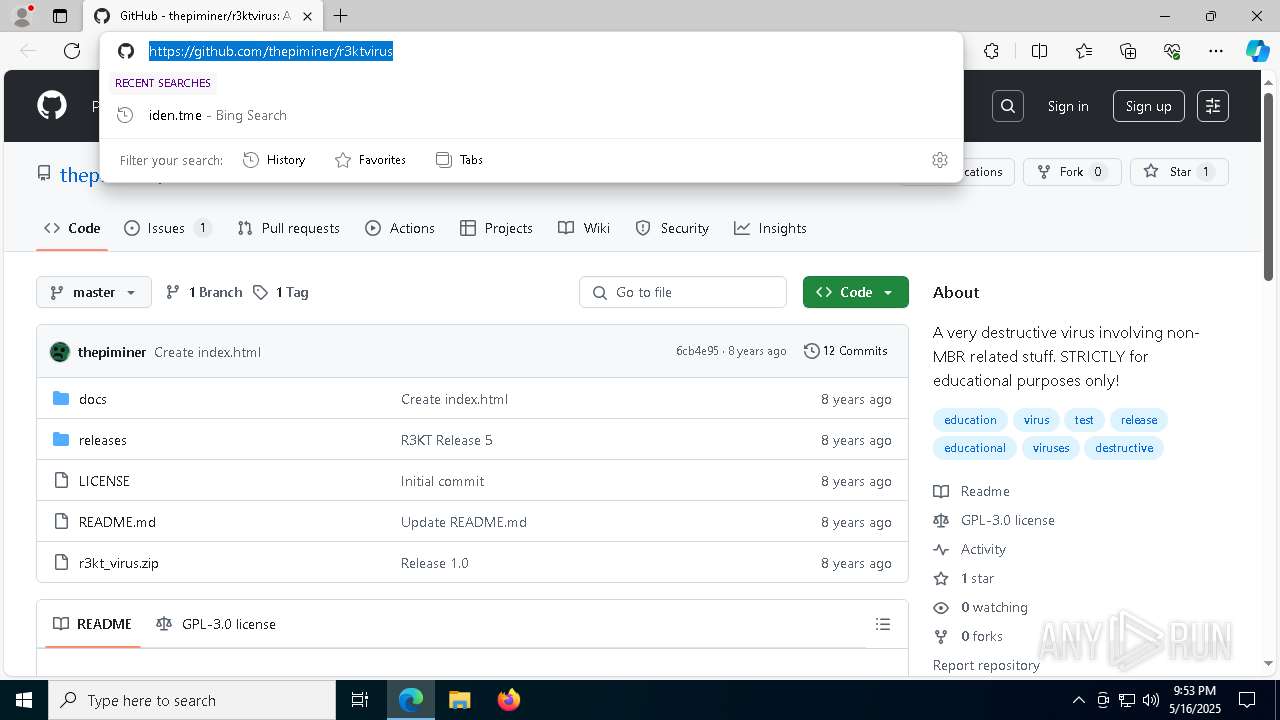Open a new browser tab

click(341, 16)
